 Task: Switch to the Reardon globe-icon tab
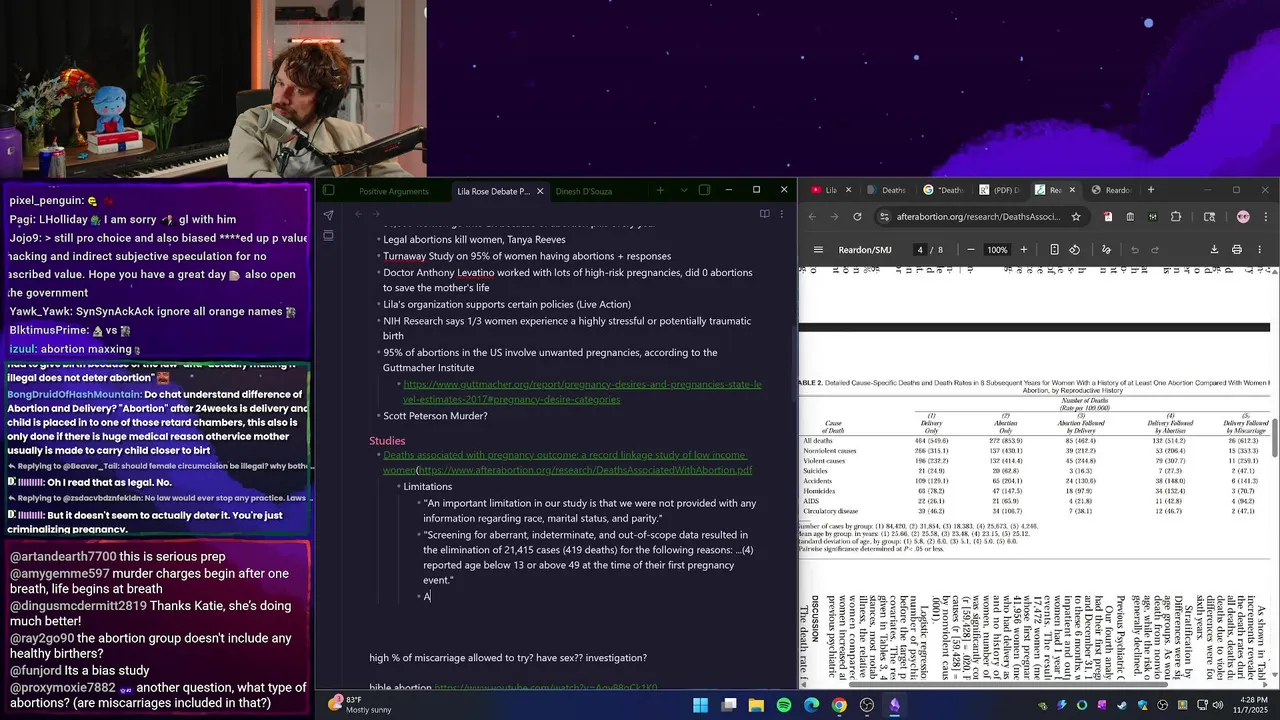click(1112, 190)
